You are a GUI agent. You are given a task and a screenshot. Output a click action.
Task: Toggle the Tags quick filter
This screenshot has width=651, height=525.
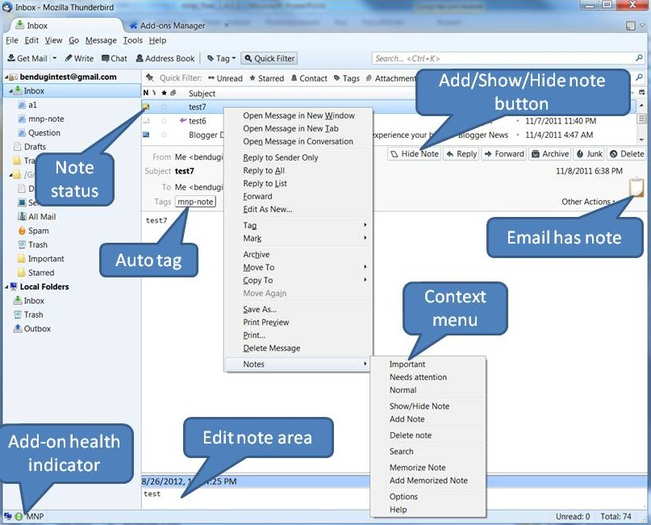pos(347,78)
